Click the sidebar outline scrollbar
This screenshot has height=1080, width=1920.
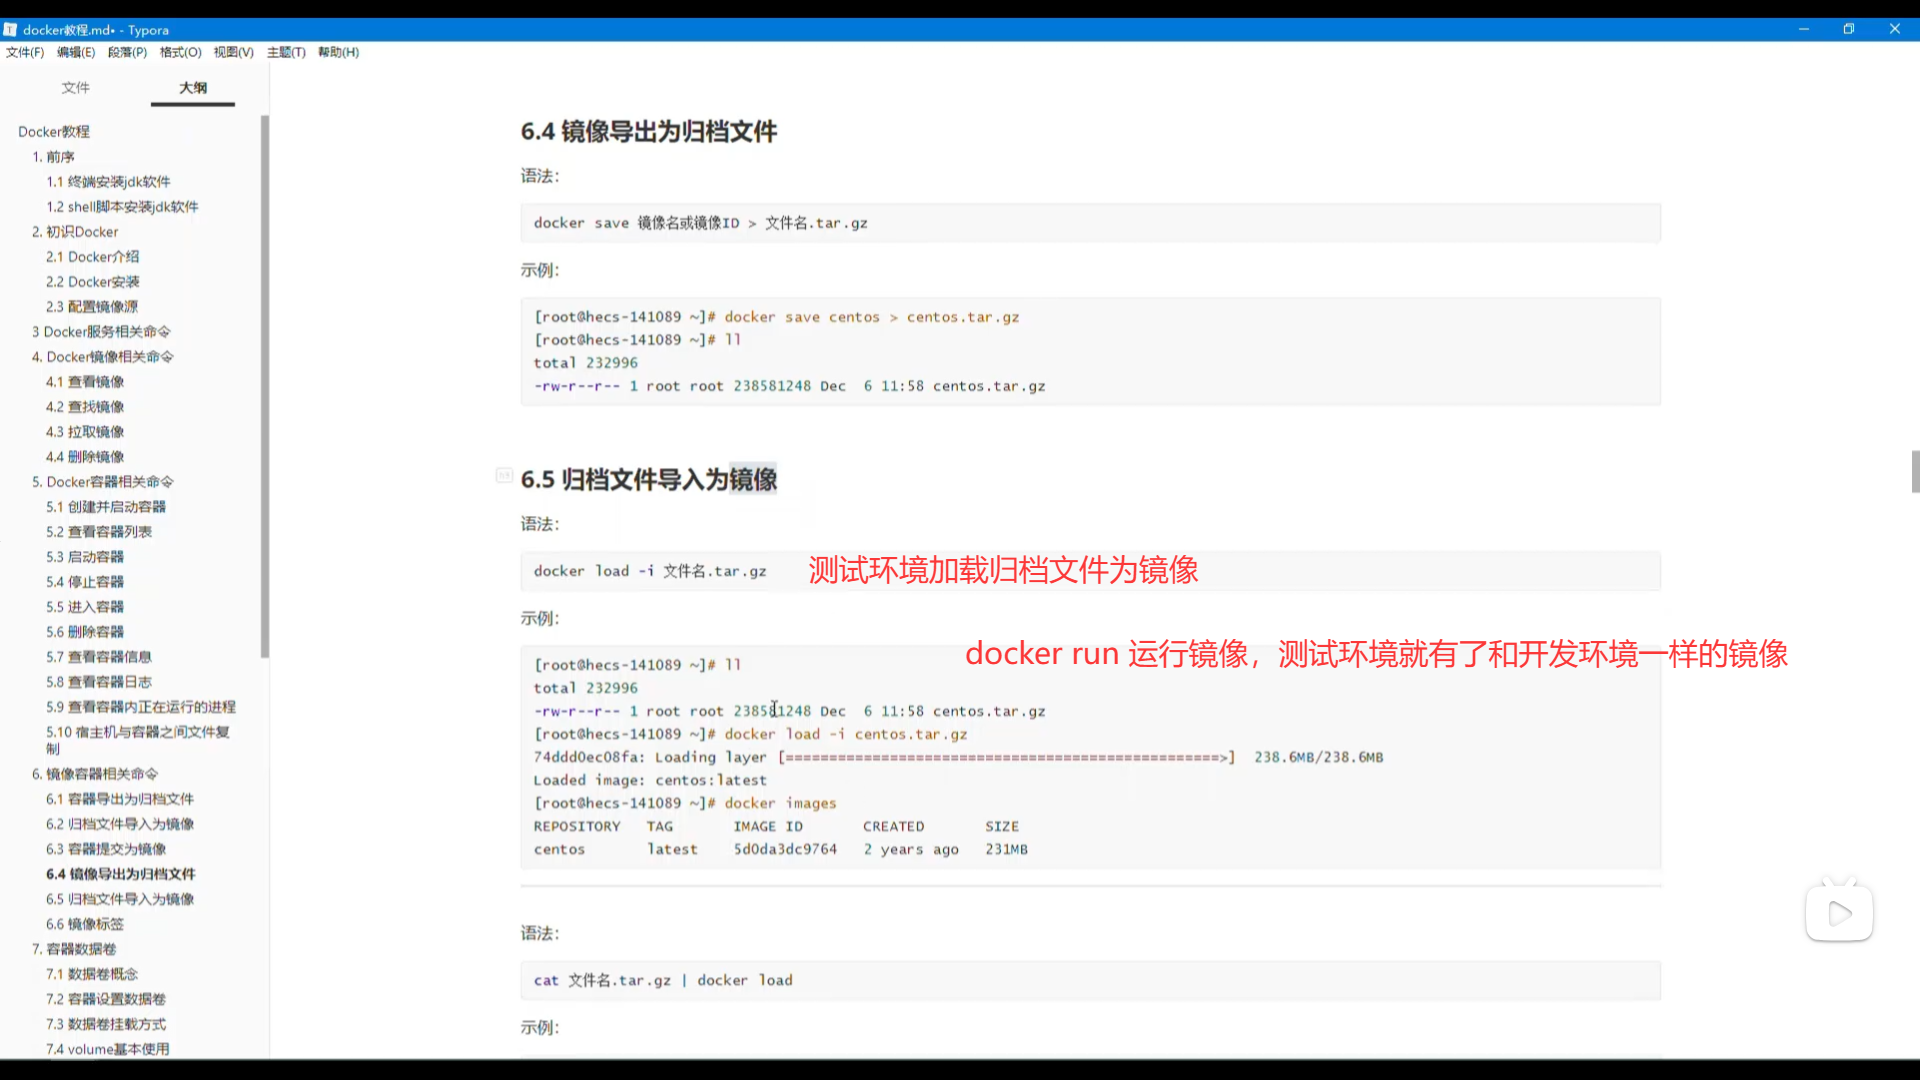pyautogui.click(x=265, y=386)
